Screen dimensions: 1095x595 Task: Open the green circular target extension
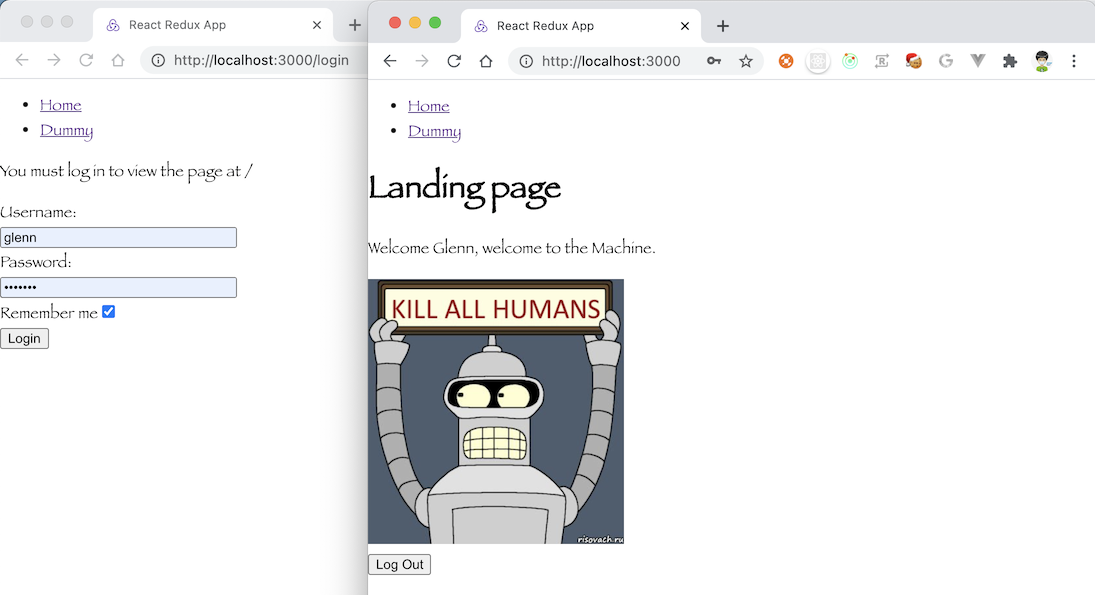850,61
